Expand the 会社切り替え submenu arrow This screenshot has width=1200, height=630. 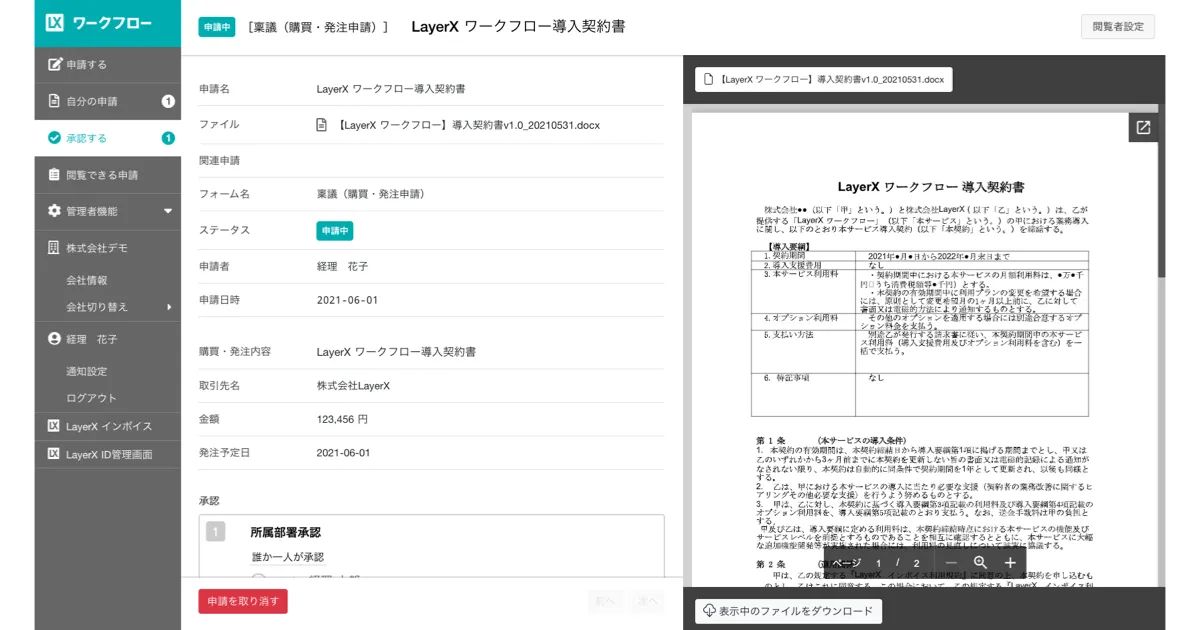point(169,307)
